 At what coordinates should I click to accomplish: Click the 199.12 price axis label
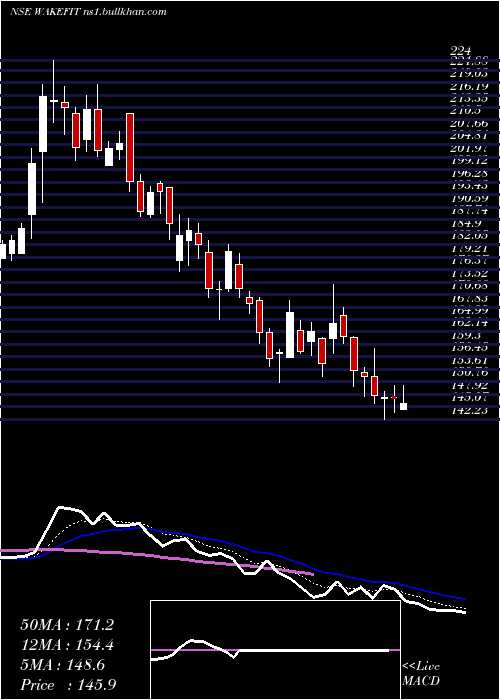click(469, 160)
